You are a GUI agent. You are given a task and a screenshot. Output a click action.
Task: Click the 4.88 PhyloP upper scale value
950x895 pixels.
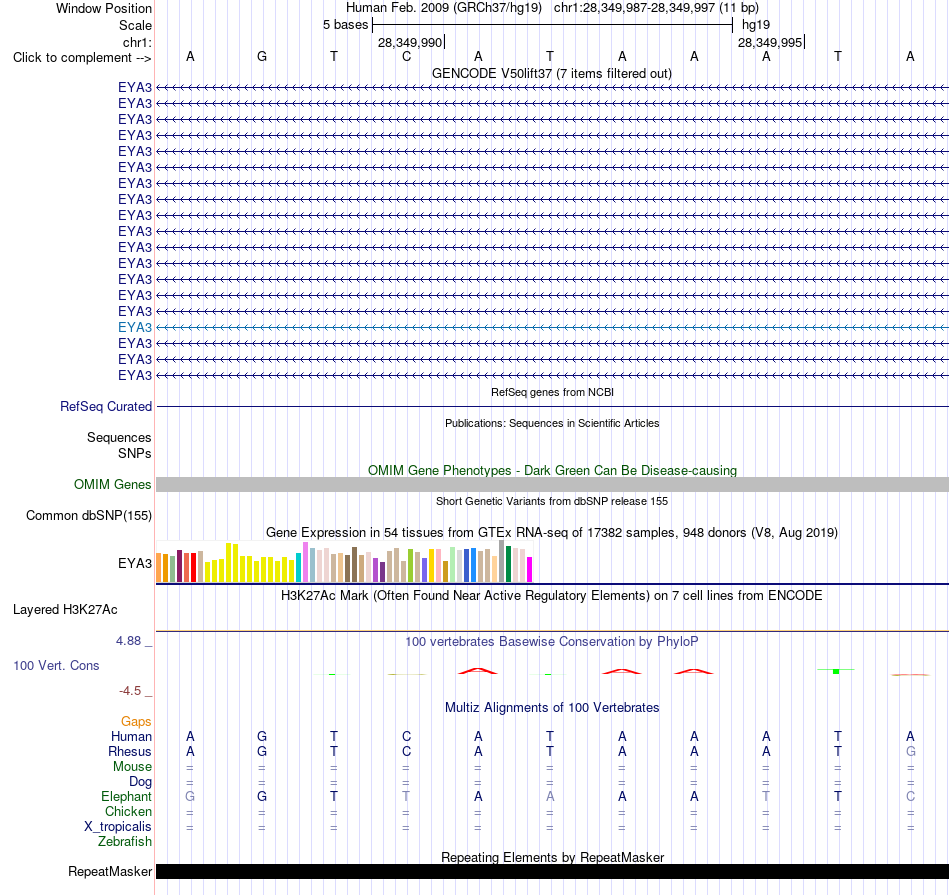tap(128, 640)
